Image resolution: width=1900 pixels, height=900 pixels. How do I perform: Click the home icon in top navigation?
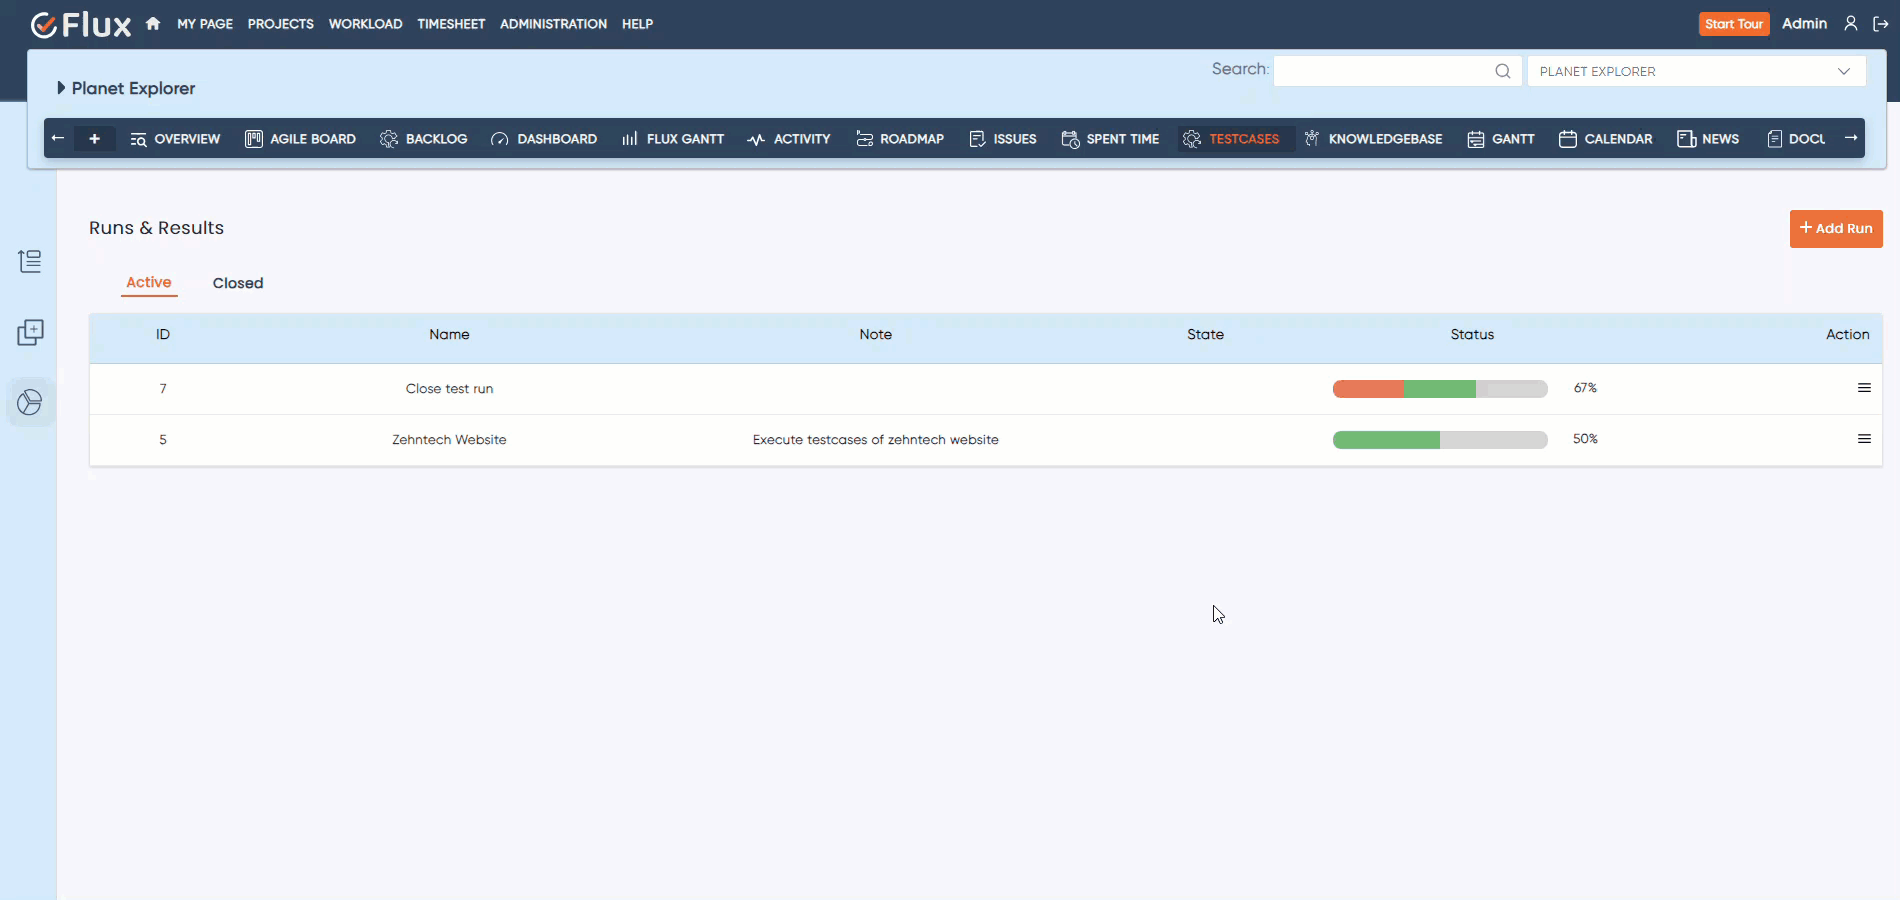click(153, 24)
